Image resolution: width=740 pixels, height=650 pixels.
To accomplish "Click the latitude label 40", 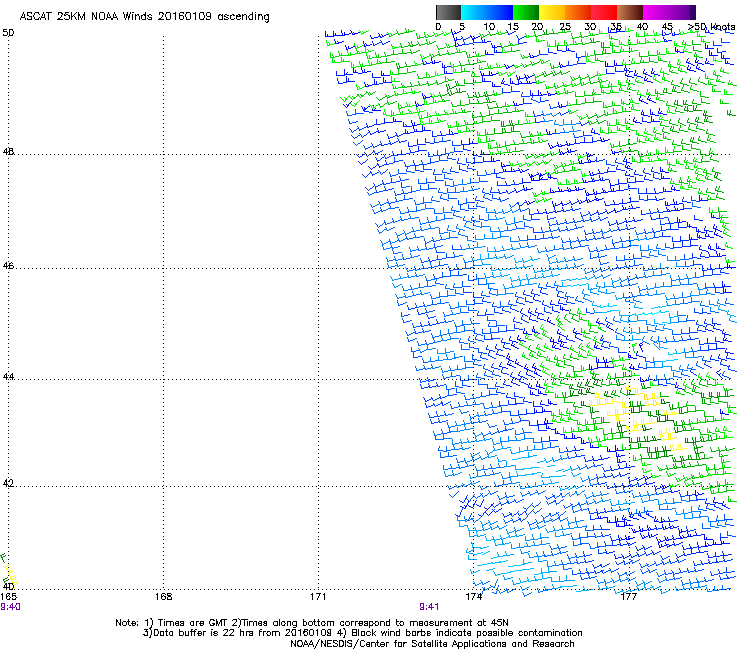I will point(8,587).
